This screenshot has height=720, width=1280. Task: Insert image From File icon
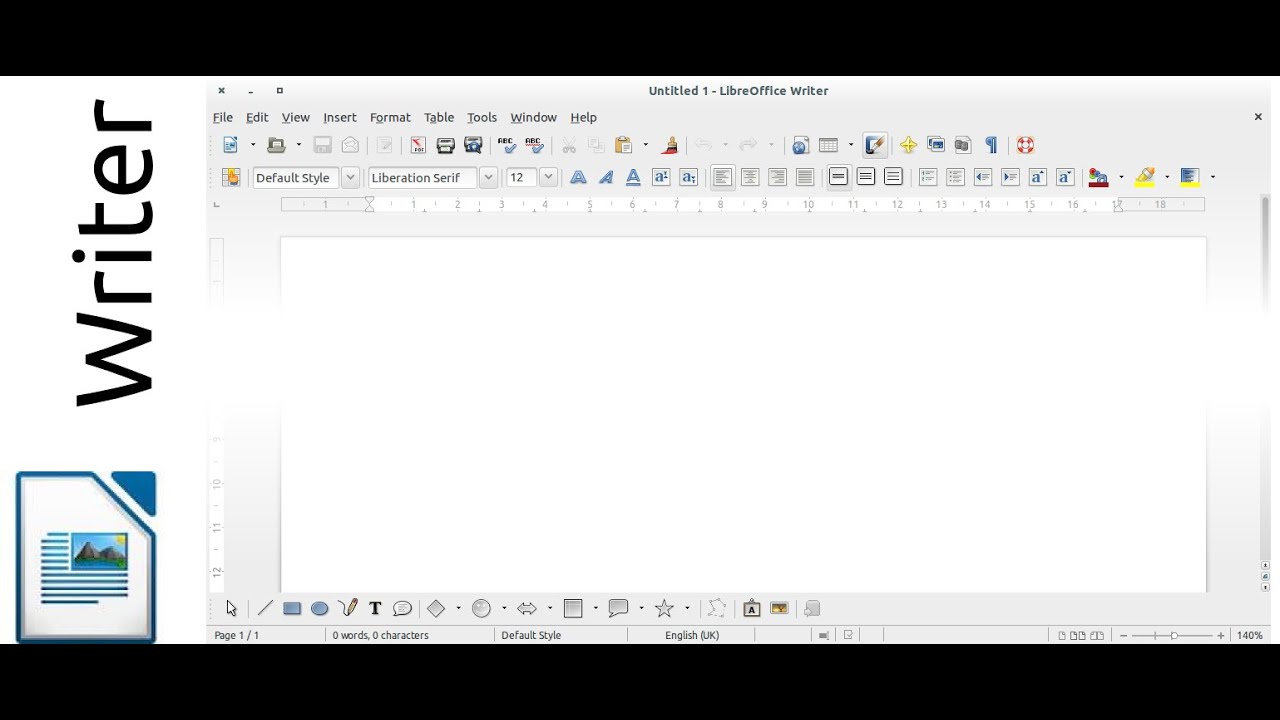pyautogui.click(x=779, y=608)
